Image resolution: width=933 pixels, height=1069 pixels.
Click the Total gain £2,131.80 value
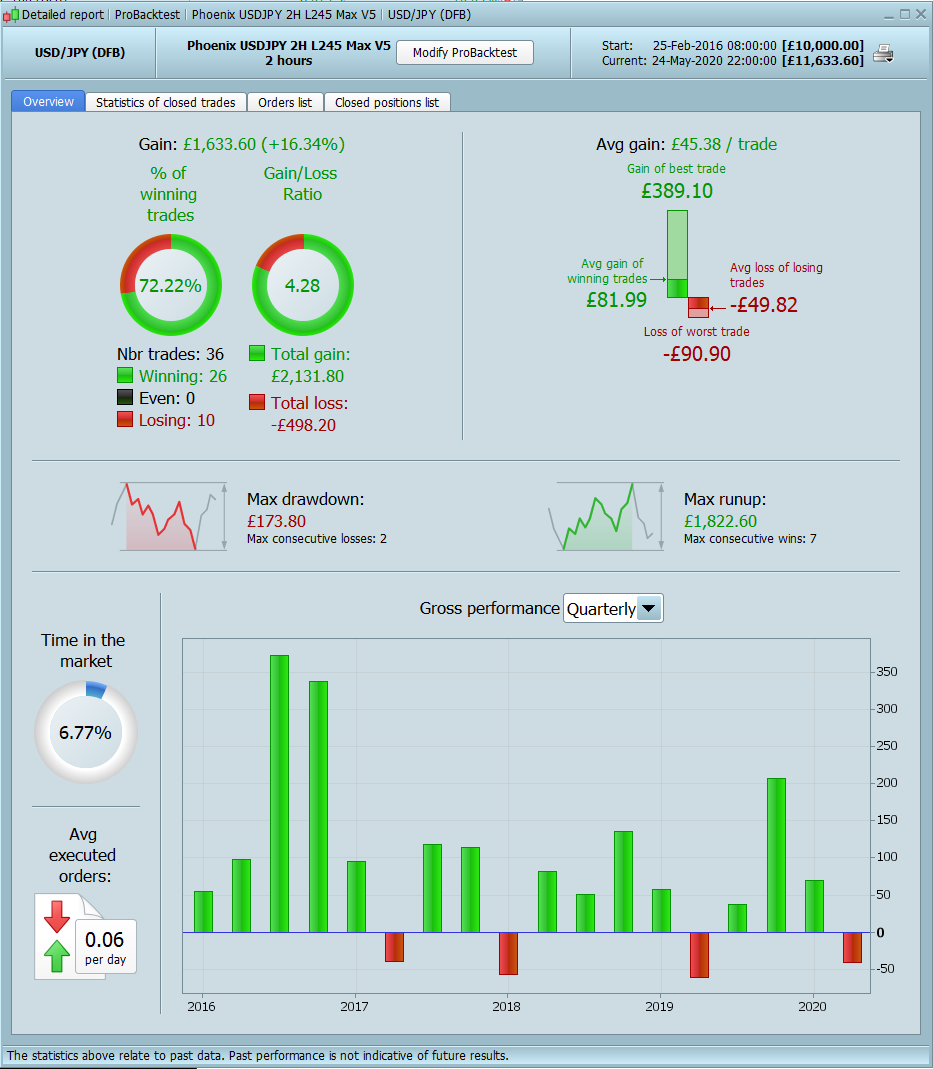[x=307, y=376]
